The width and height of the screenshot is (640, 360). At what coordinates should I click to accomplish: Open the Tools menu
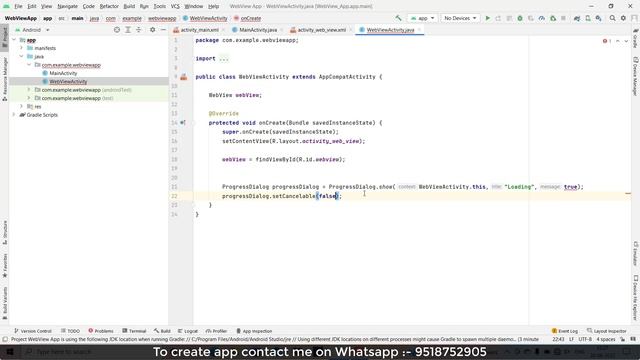coord(160,7)
